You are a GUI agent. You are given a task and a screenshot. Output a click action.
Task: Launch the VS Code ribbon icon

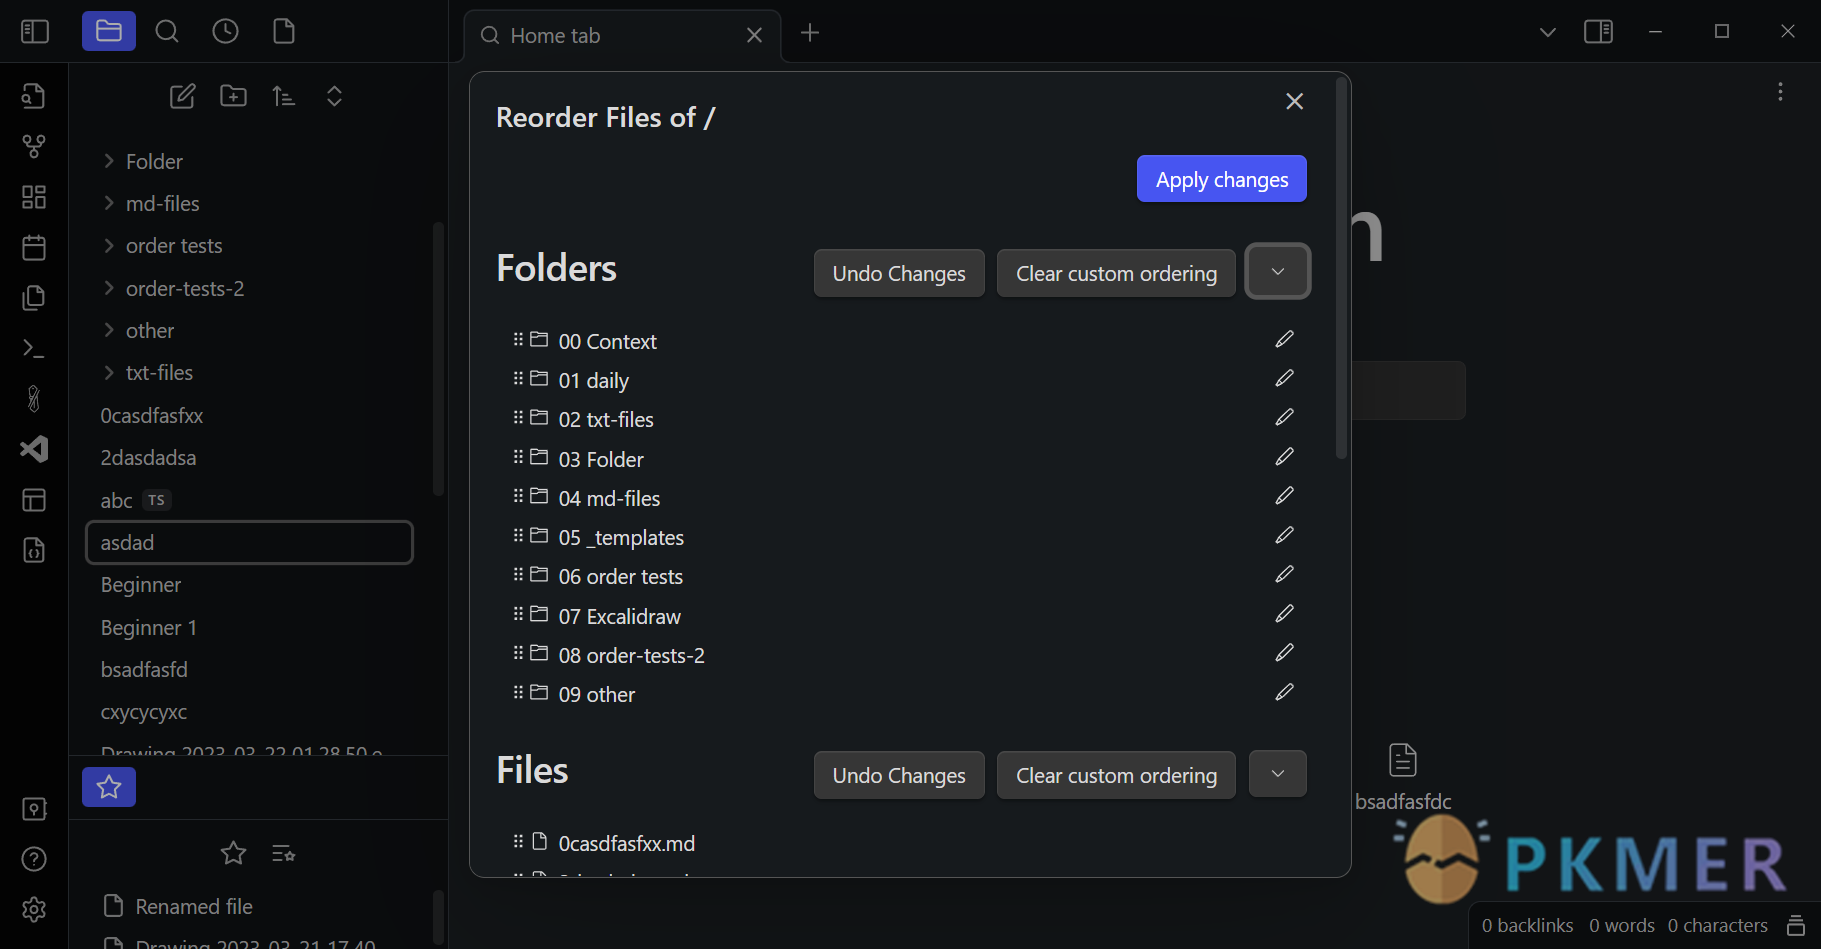33,449
